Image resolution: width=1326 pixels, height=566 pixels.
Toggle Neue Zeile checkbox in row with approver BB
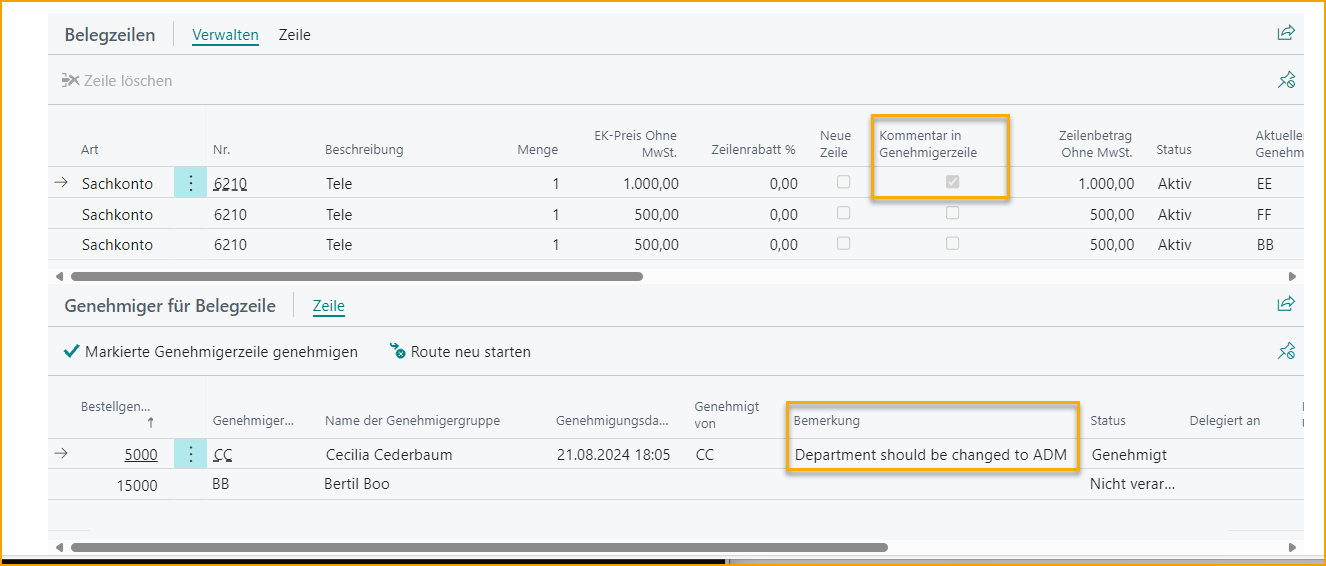(843, 243)
